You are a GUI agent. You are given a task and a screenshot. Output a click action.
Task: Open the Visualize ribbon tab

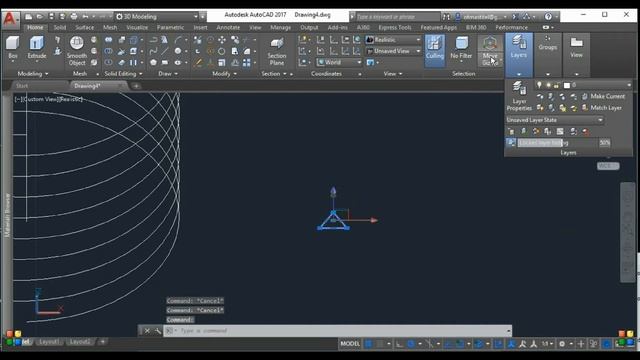click(137, 27)
